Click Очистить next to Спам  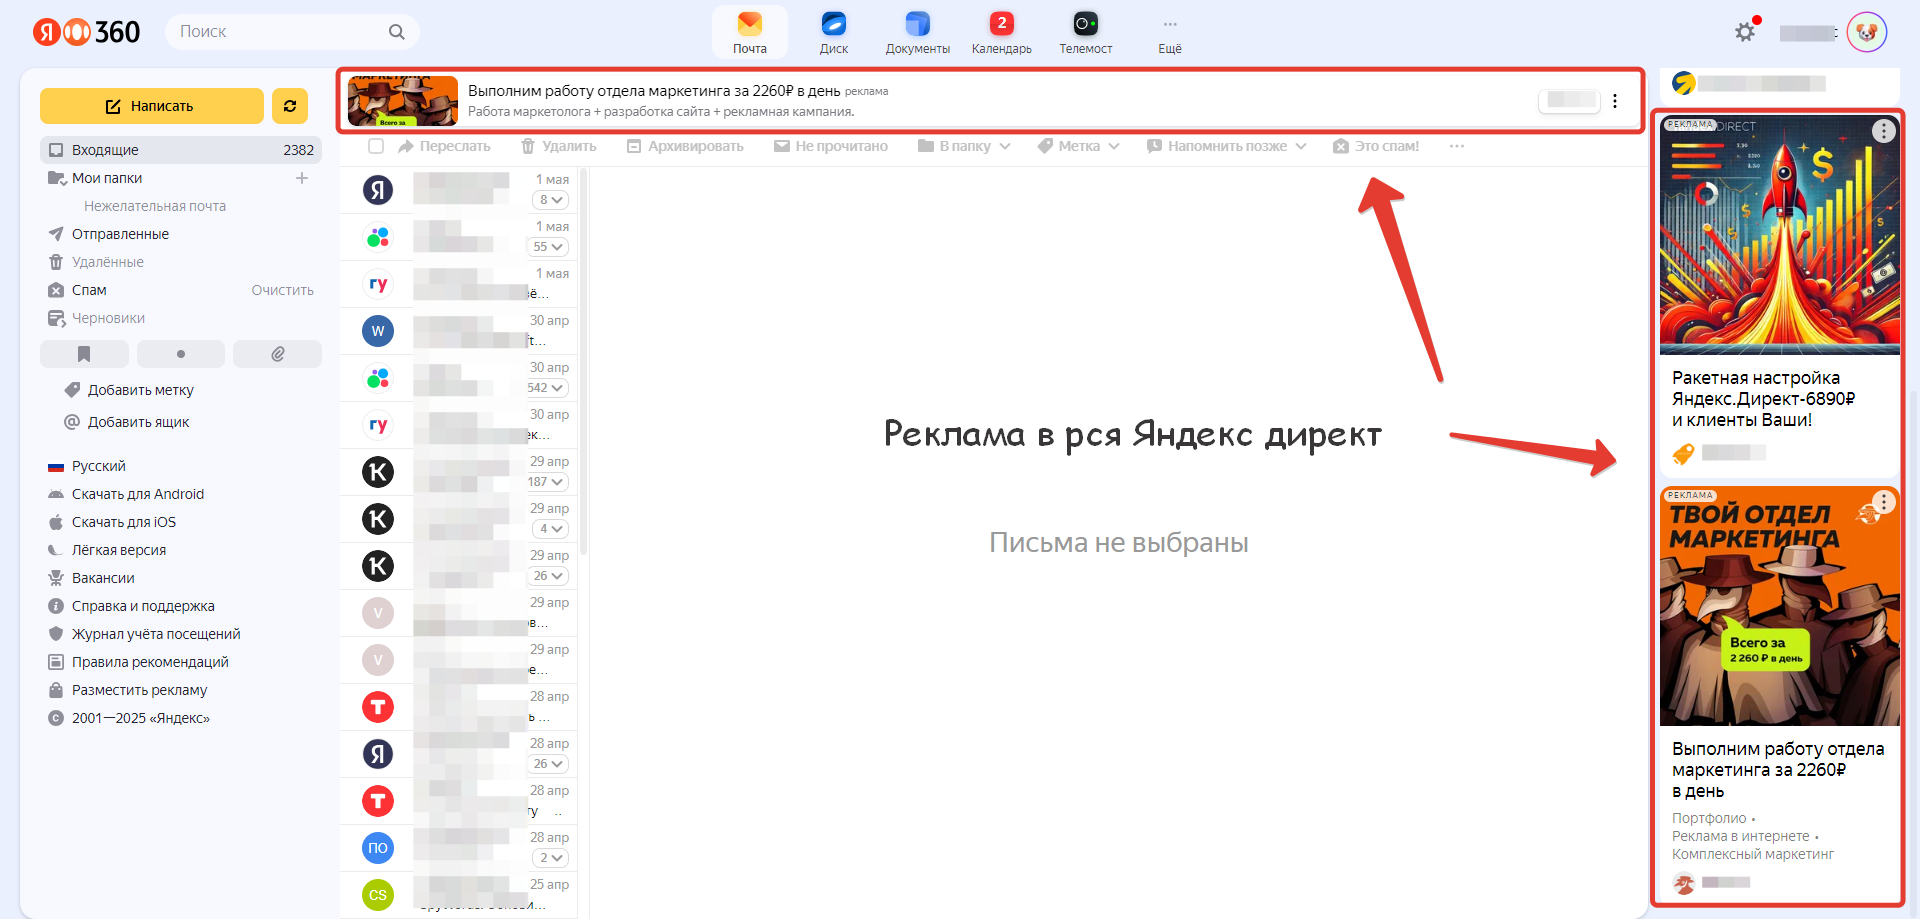pyautogui.click(x=283, y=290)
